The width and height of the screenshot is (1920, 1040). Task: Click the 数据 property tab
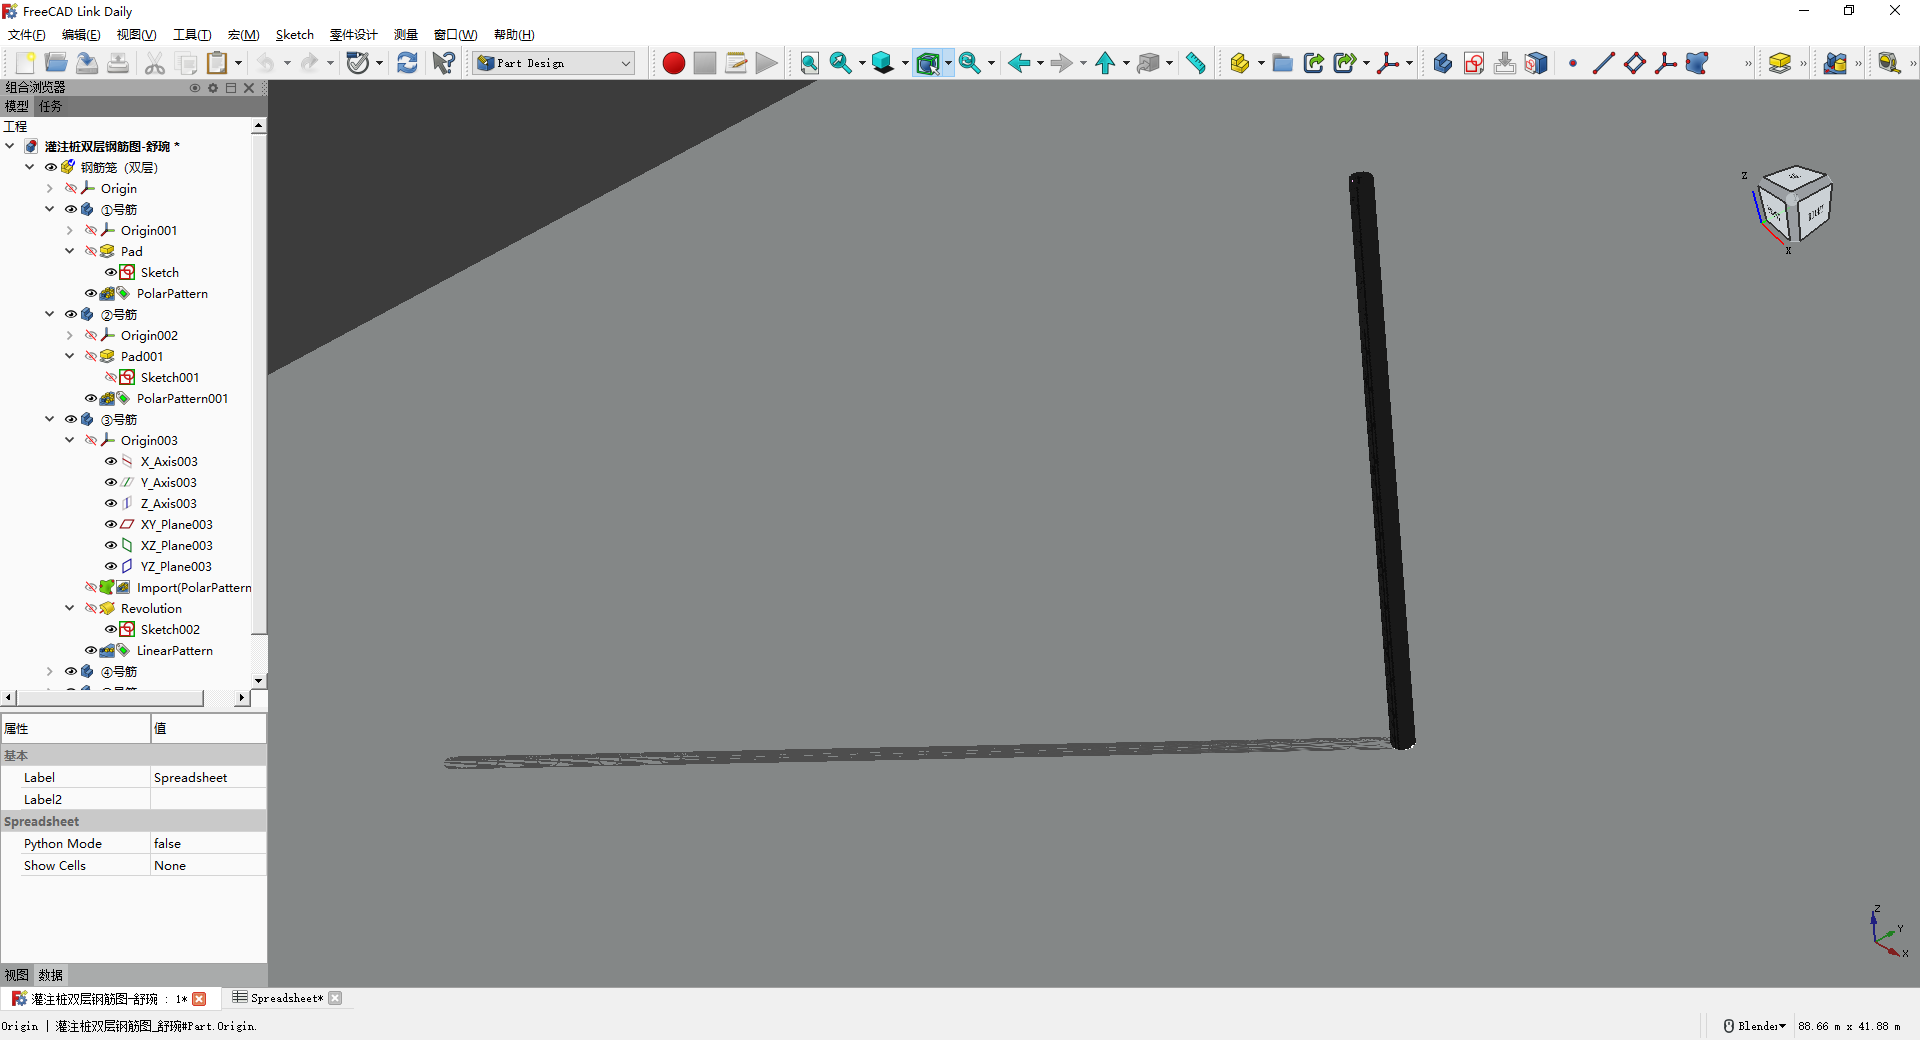50,975
